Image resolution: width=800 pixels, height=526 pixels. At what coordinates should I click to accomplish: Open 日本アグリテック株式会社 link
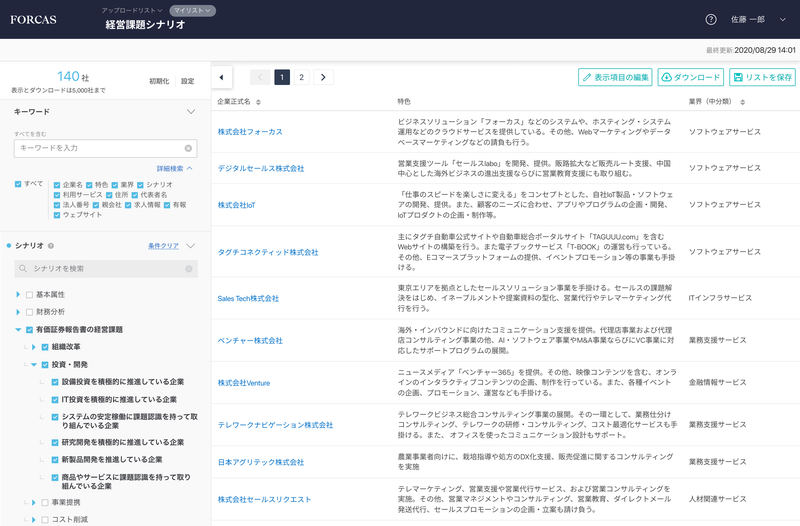coord(261,462)
